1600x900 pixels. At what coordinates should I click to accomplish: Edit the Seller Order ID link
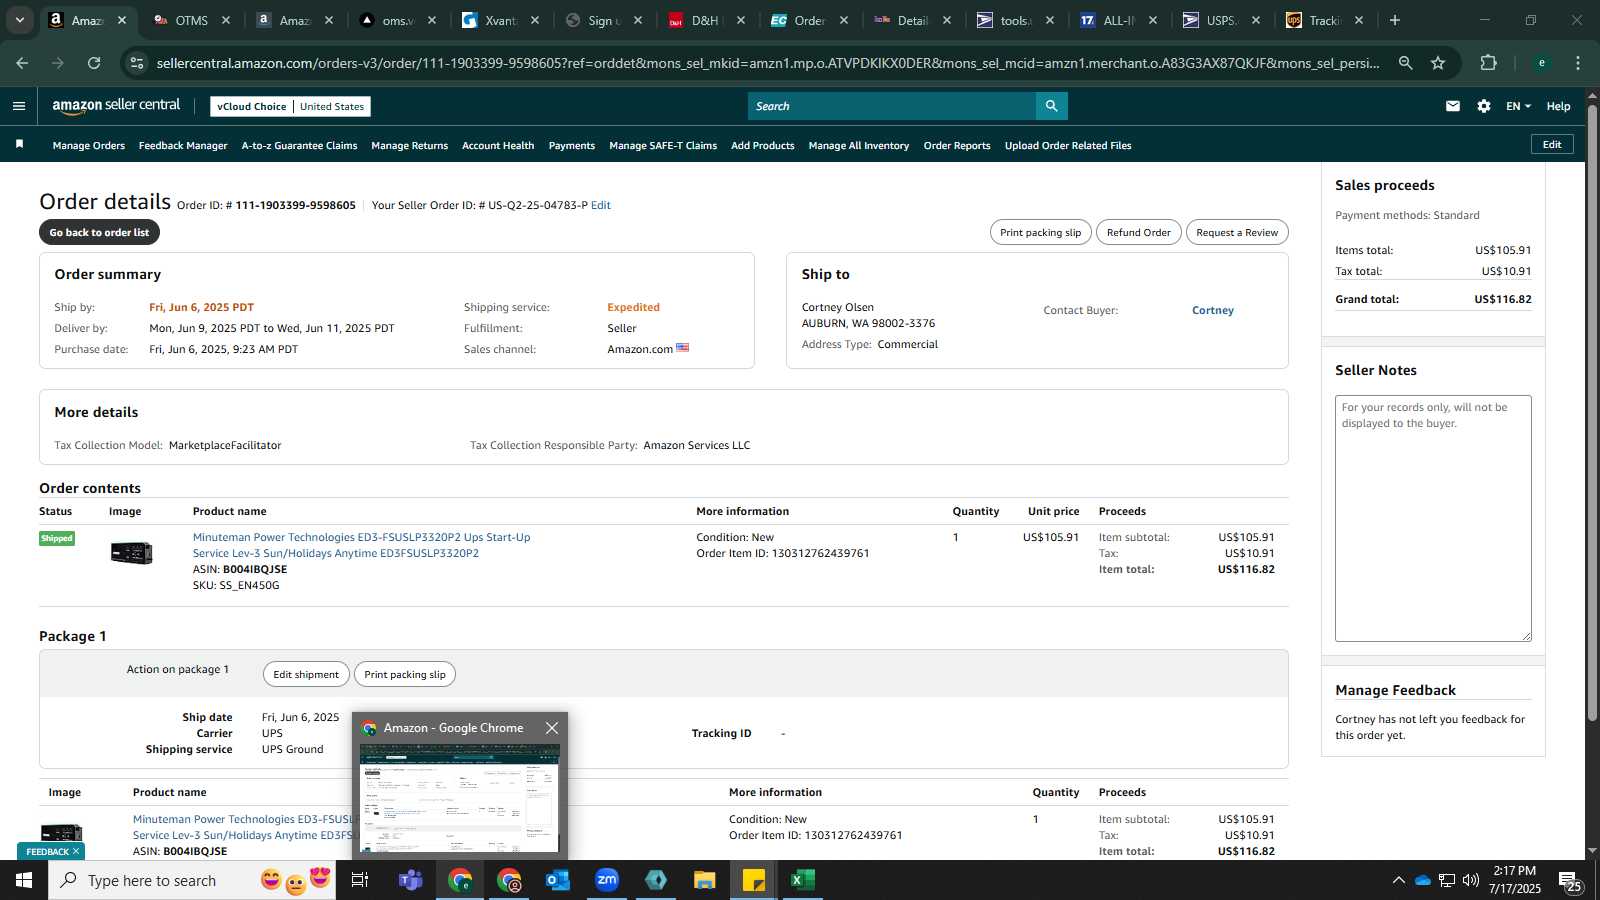pyautogui.click(x=600, y=205)
